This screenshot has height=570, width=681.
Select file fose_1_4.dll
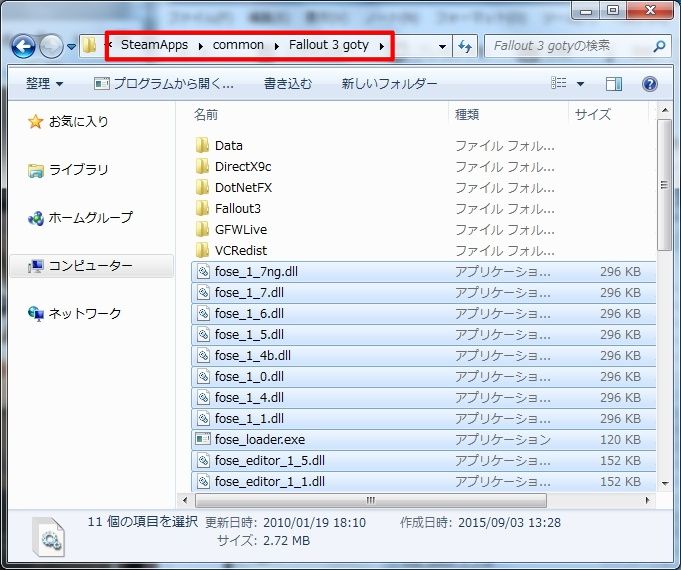click(x=423, y=398)
